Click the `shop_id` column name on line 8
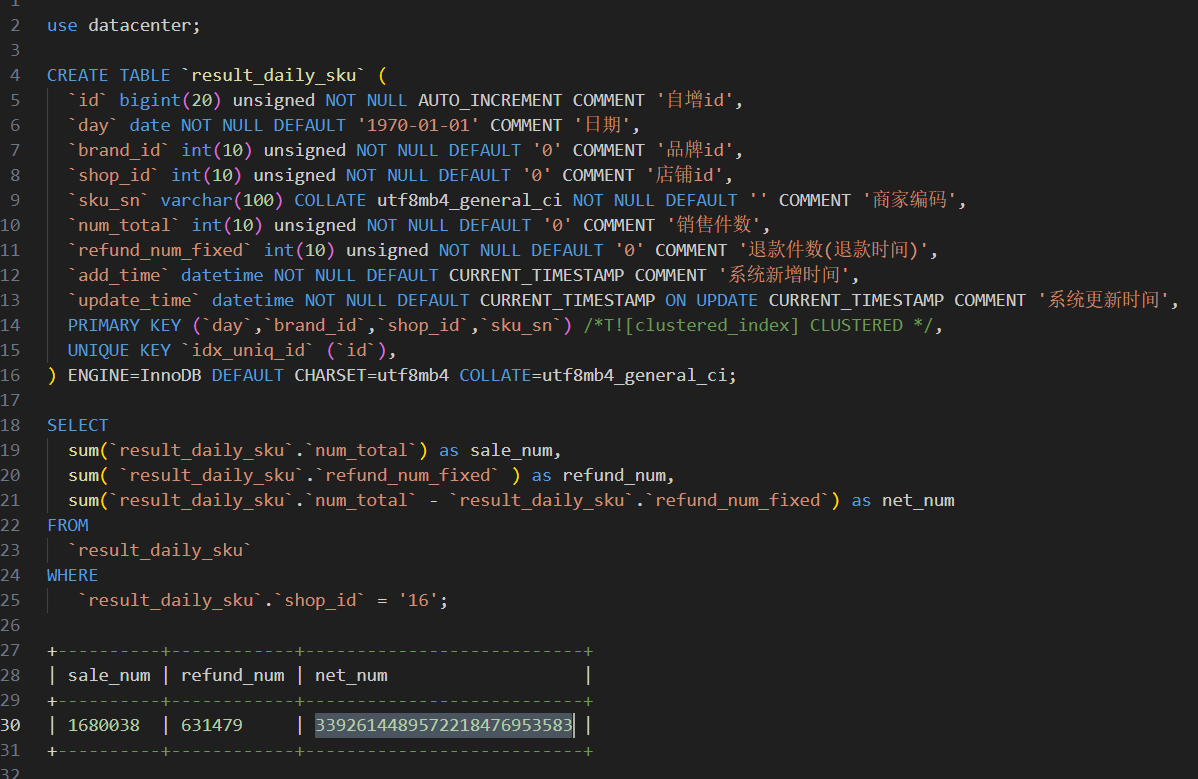 113,176
